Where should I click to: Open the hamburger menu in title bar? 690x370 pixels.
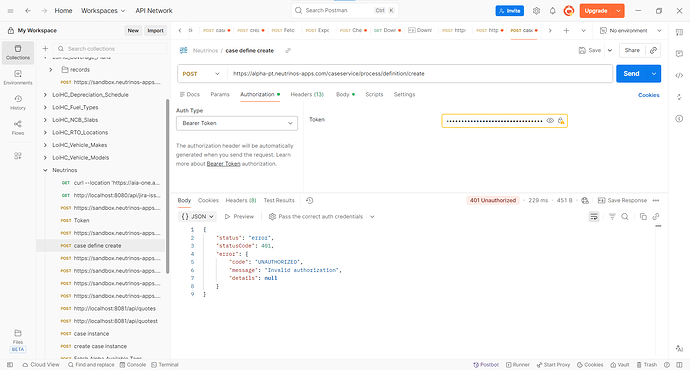(11, 11)
